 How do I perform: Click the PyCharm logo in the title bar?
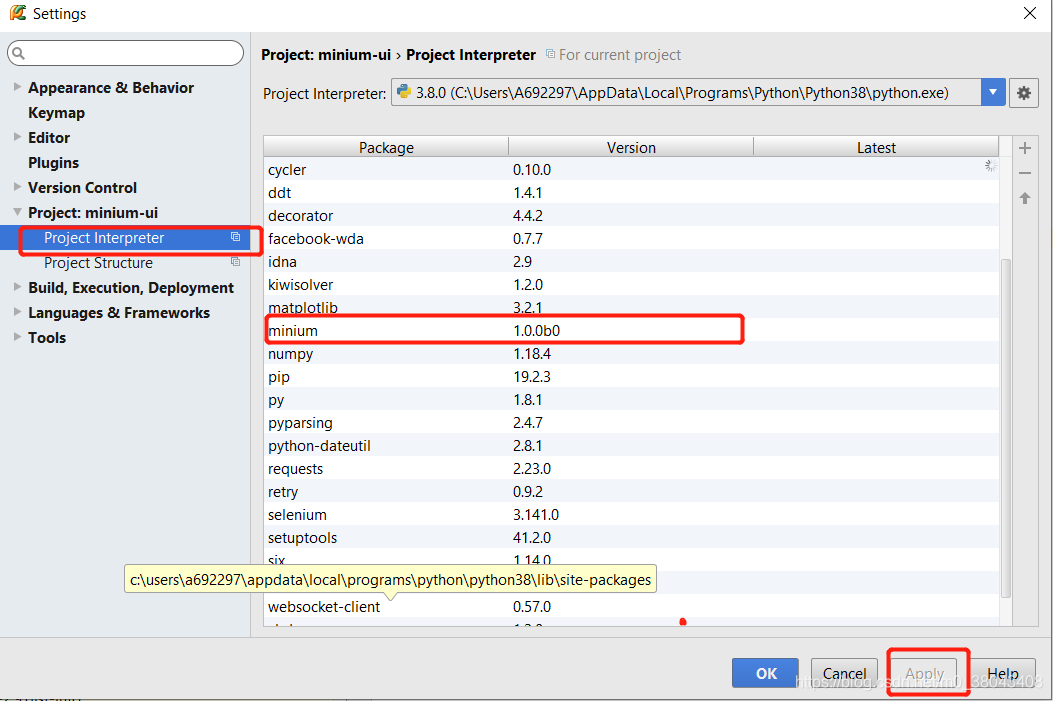coord(17,13)
